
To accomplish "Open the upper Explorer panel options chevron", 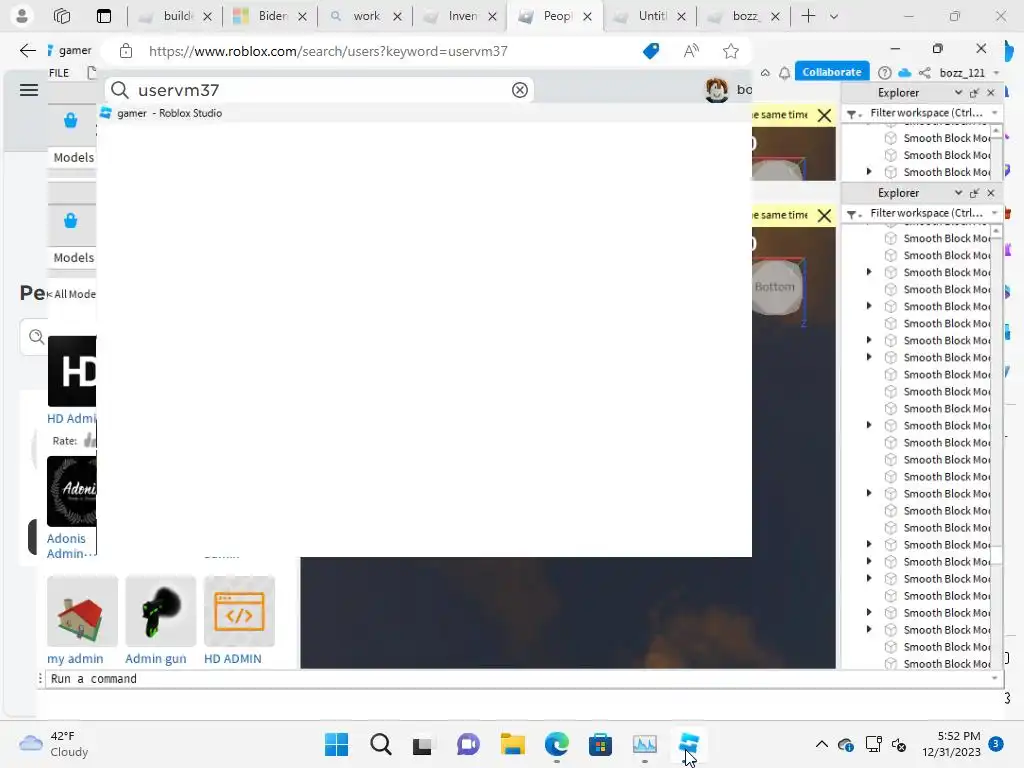I will point(958,93).
